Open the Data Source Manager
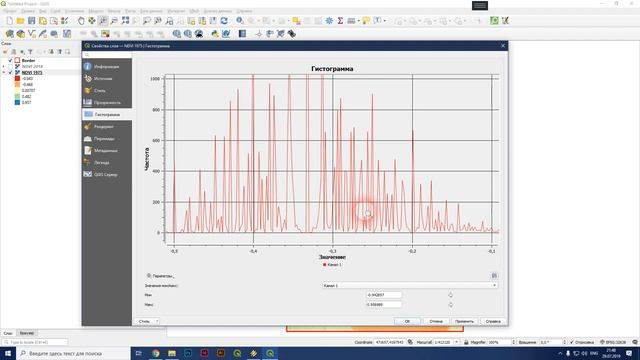Viewport: 640px width, 360px height. [x=9, y=34]
